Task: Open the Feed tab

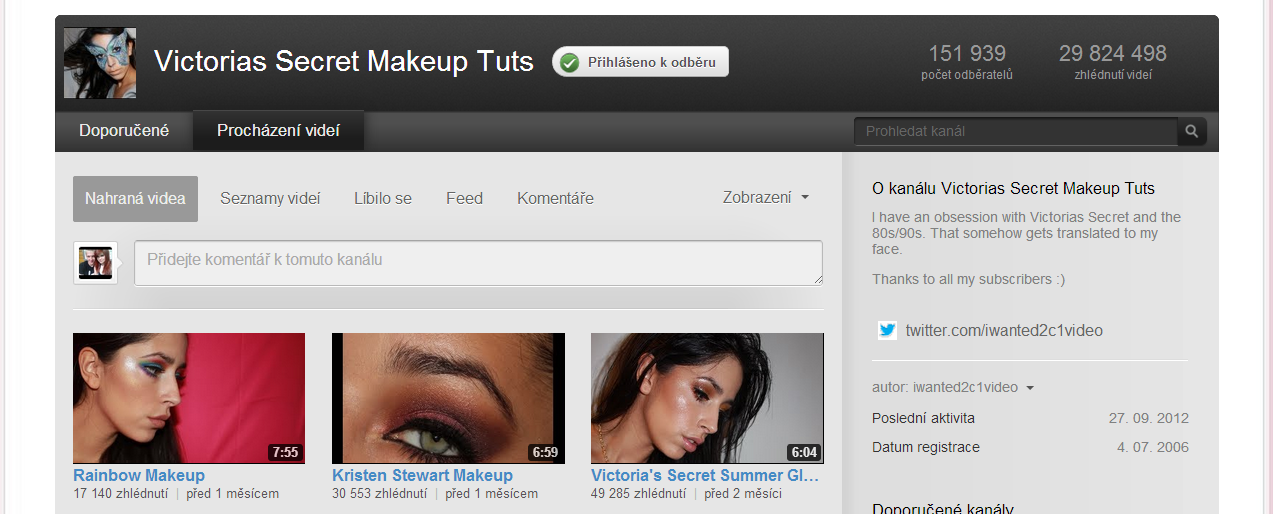Action: pos(464,198)
